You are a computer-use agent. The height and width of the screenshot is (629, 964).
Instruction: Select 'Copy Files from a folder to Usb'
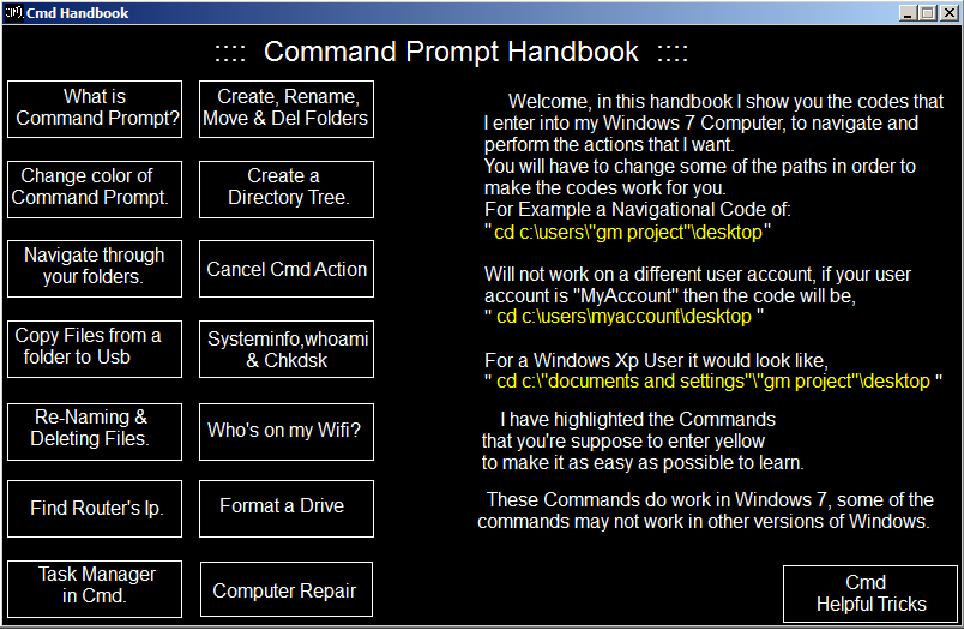coord(95,349)
